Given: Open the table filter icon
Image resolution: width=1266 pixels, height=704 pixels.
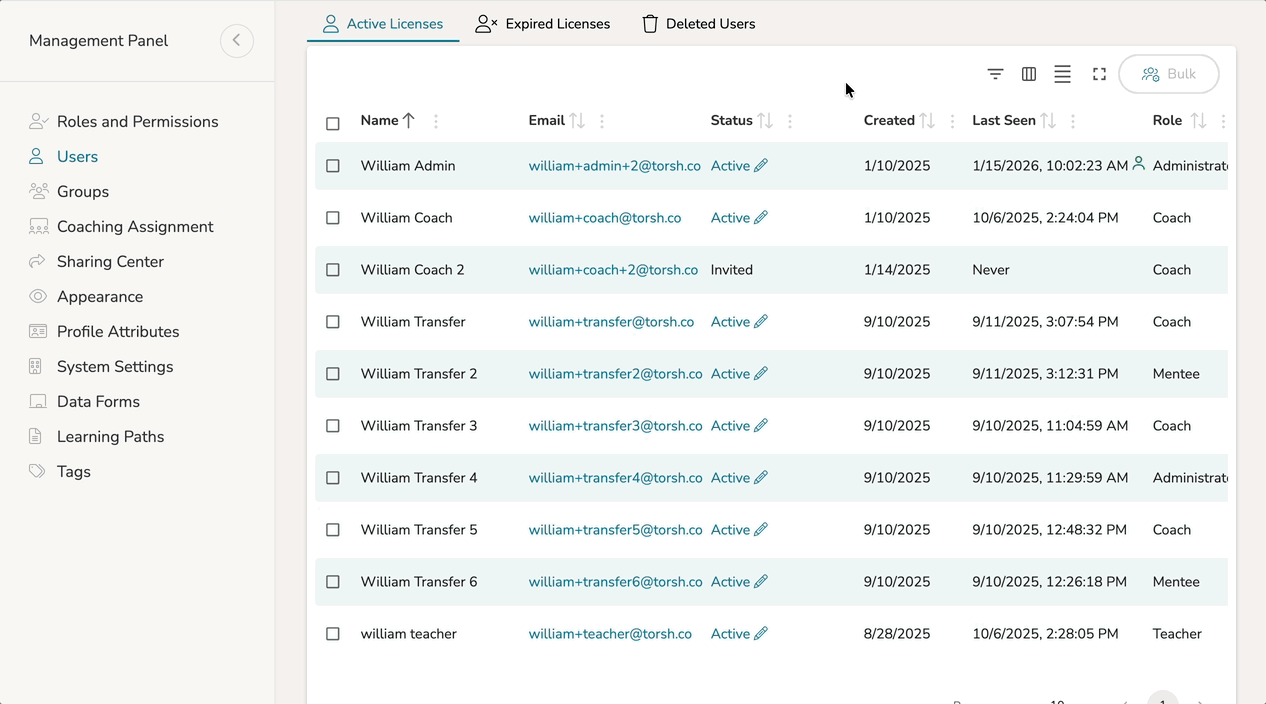Looking at the screenshot, I should [x=995, y=74].
